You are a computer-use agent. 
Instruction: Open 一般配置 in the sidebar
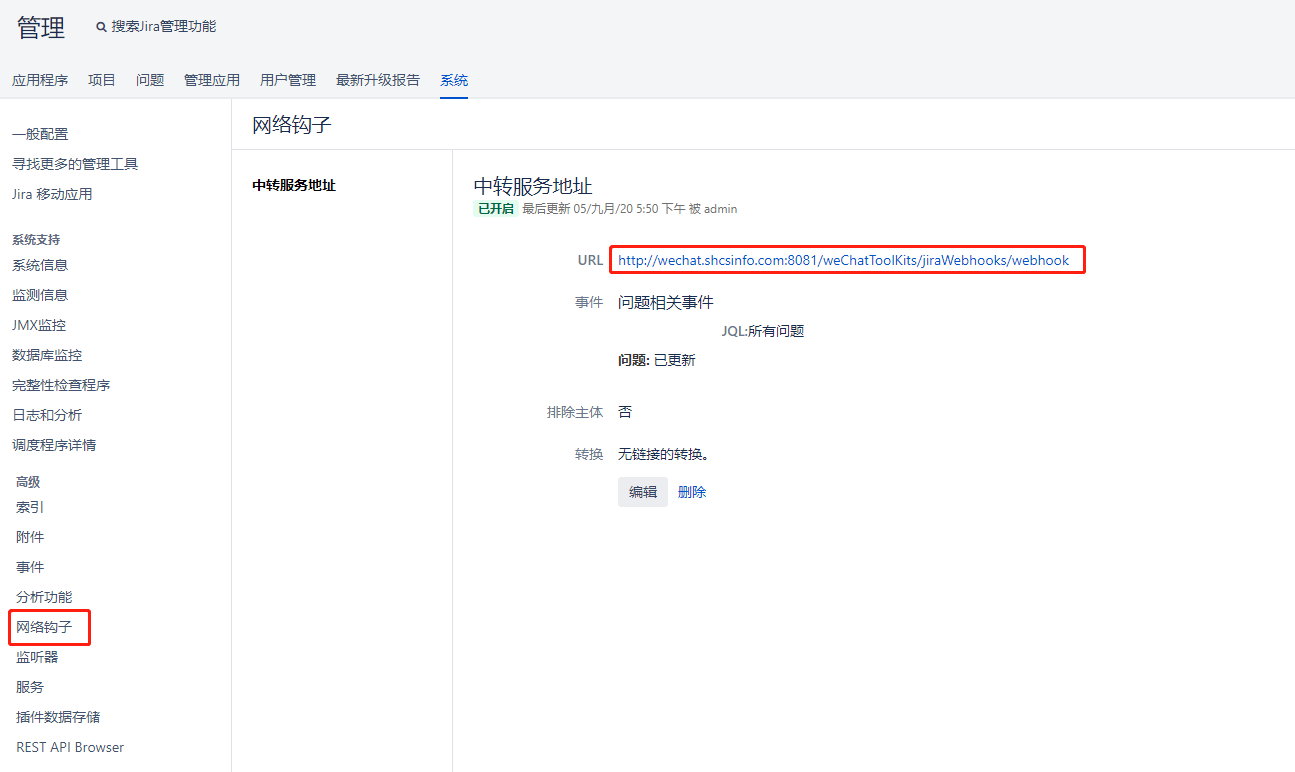40,134
